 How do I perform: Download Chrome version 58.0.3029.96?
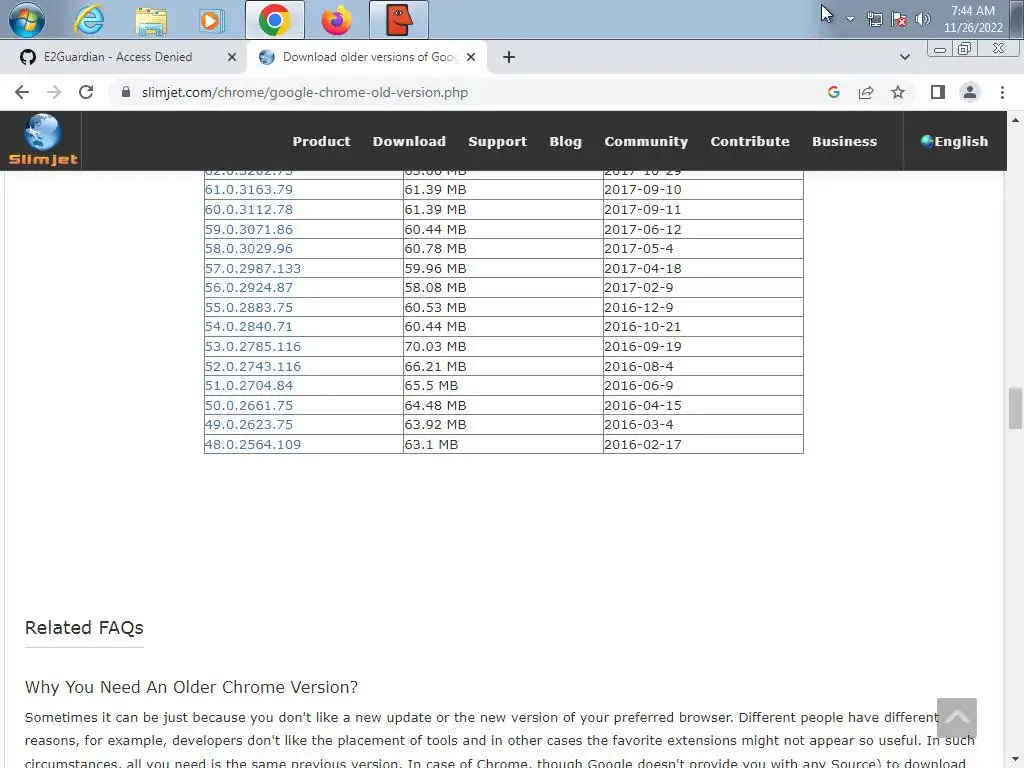[x=249, y=248]
